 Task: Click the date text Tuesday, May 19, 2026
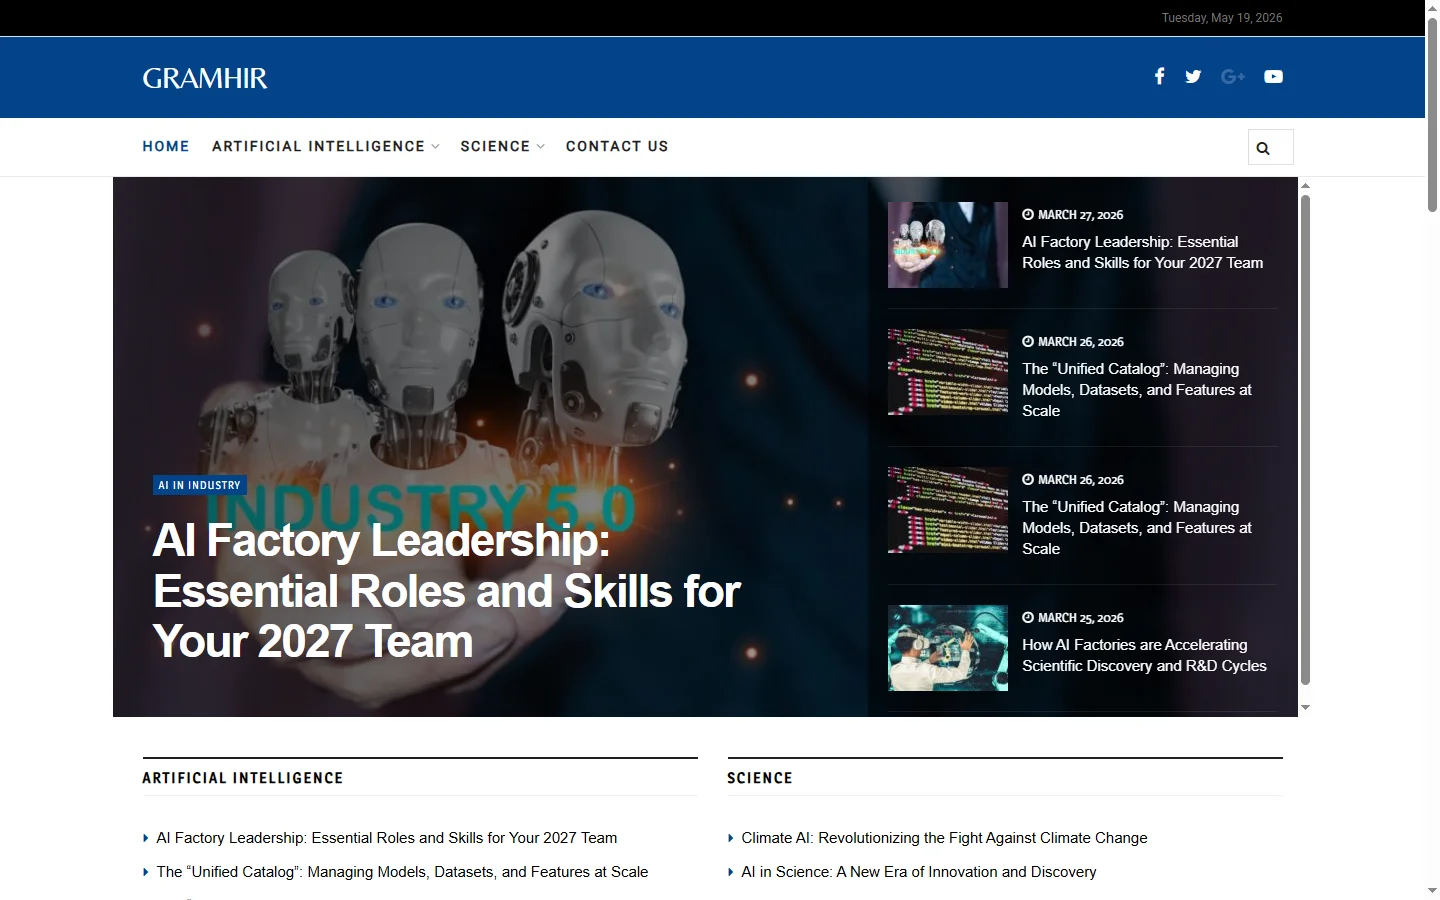pyautogui.click(x=1222, y=18)
